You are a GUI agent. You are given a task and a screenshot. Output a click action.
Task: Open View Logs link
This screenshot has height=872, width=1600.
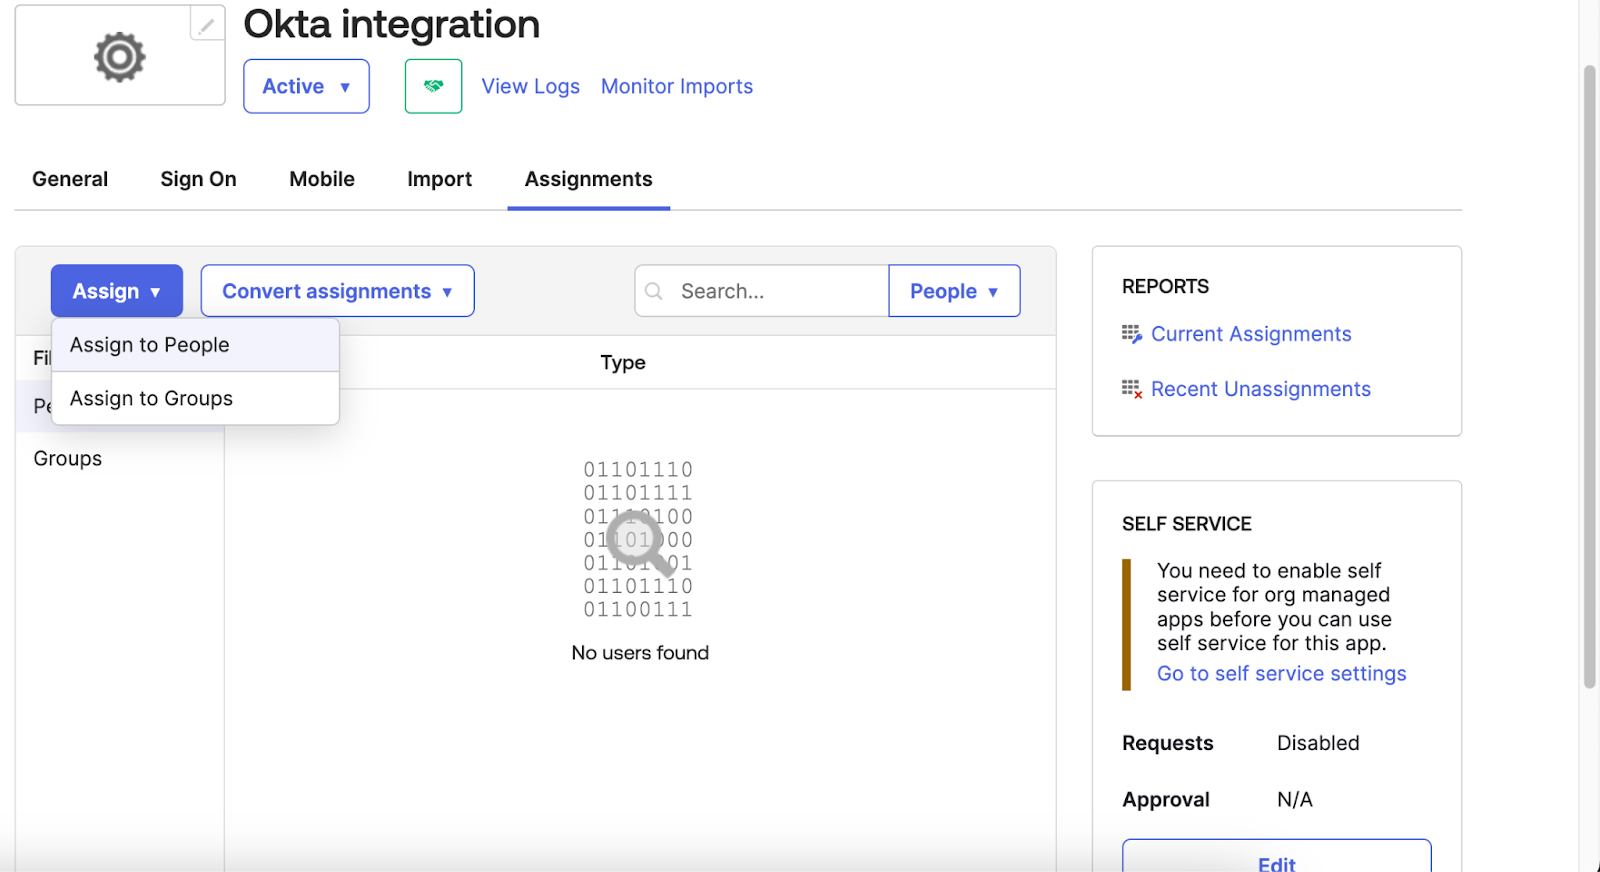pos(530,86)
